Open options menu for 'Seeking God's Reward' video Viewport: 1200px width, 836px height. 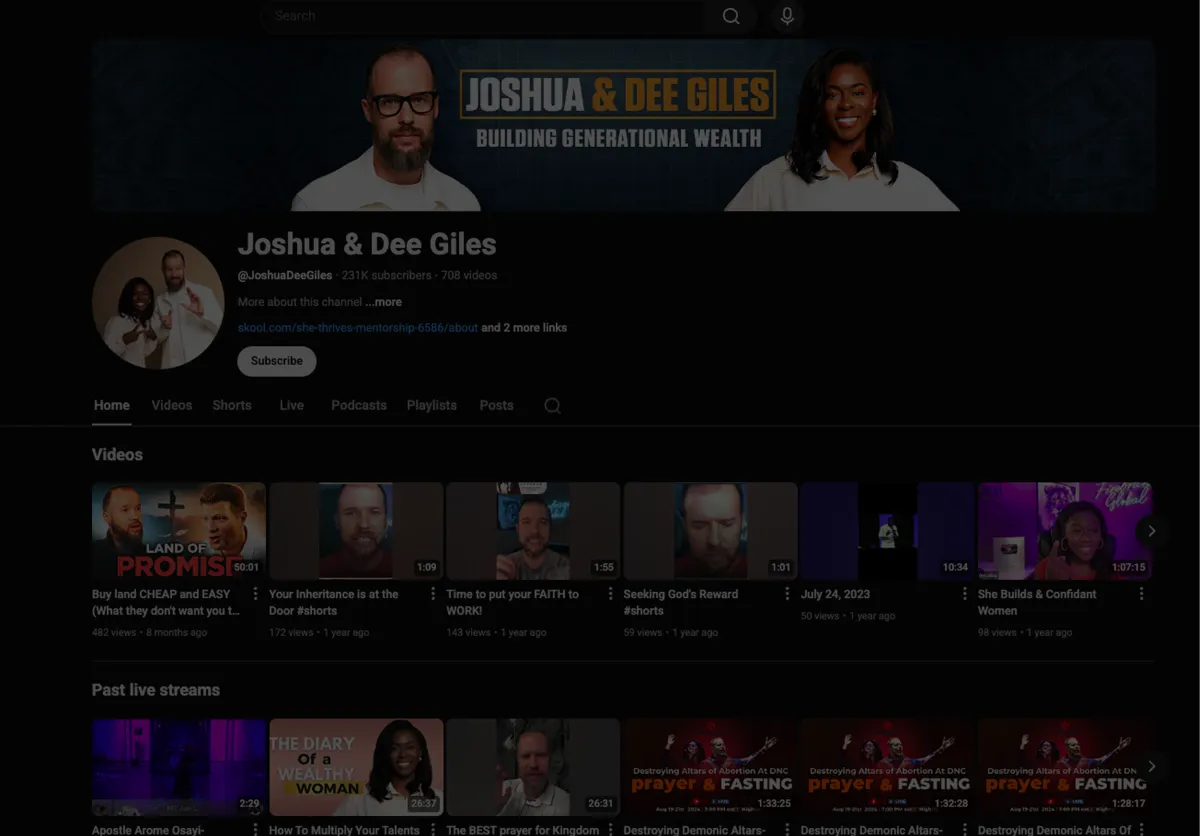[x=787, y=594]
